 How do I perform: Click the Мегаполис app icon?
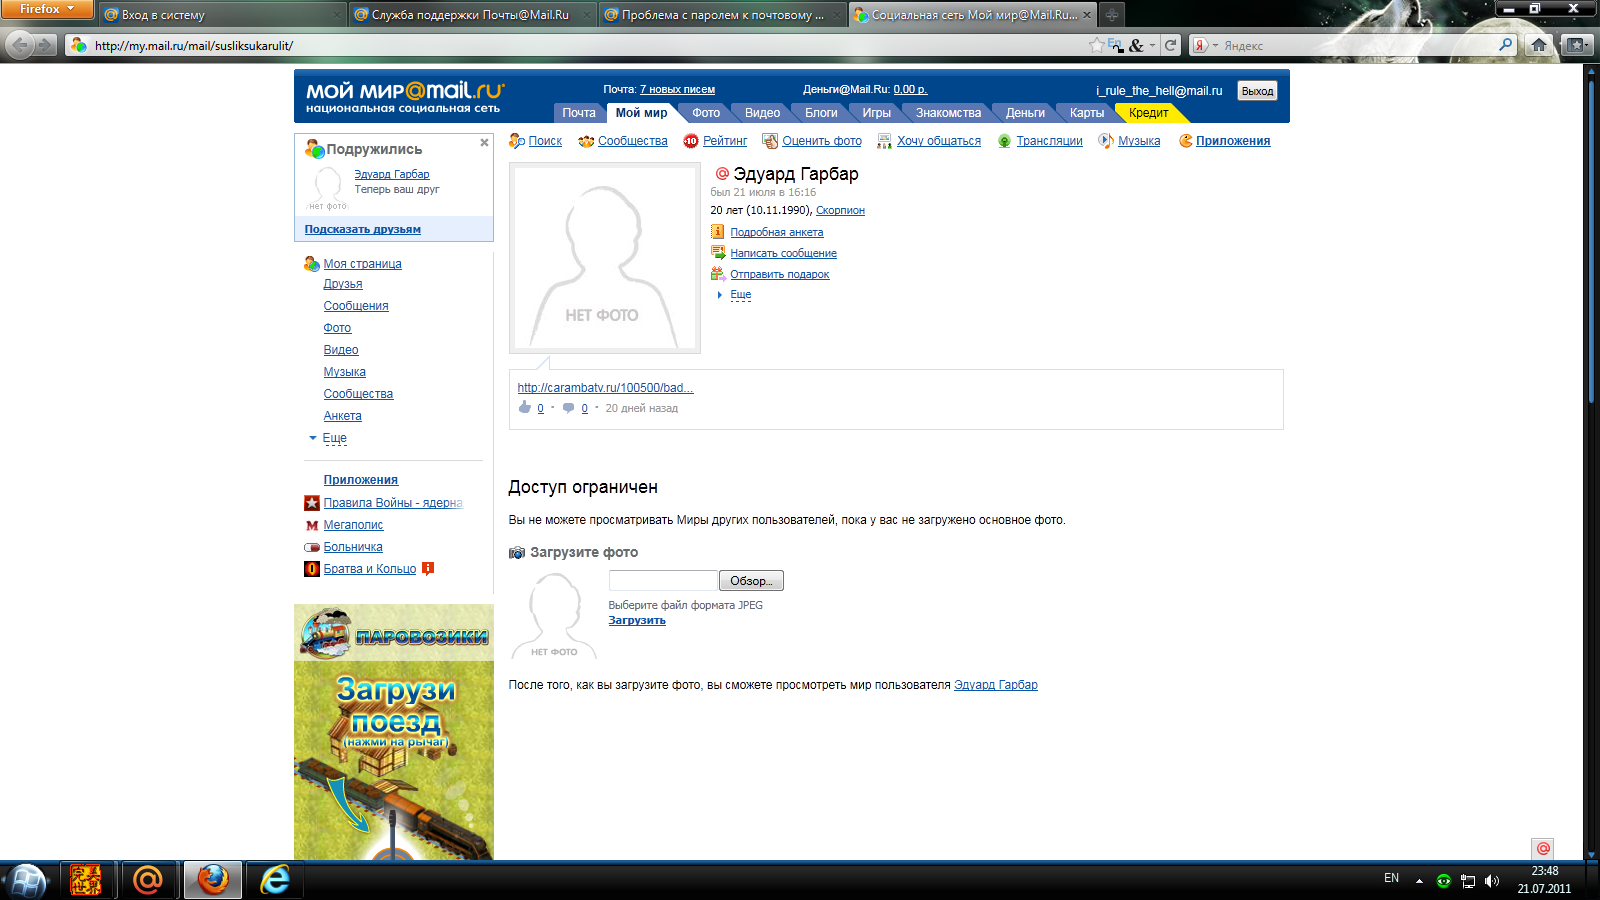click(x=312, y=525)
